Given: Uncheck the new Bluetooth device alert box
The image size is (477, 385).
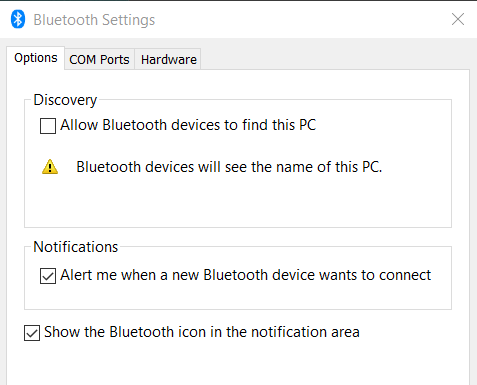Looking at the screenshot, I should coord(48,276).
